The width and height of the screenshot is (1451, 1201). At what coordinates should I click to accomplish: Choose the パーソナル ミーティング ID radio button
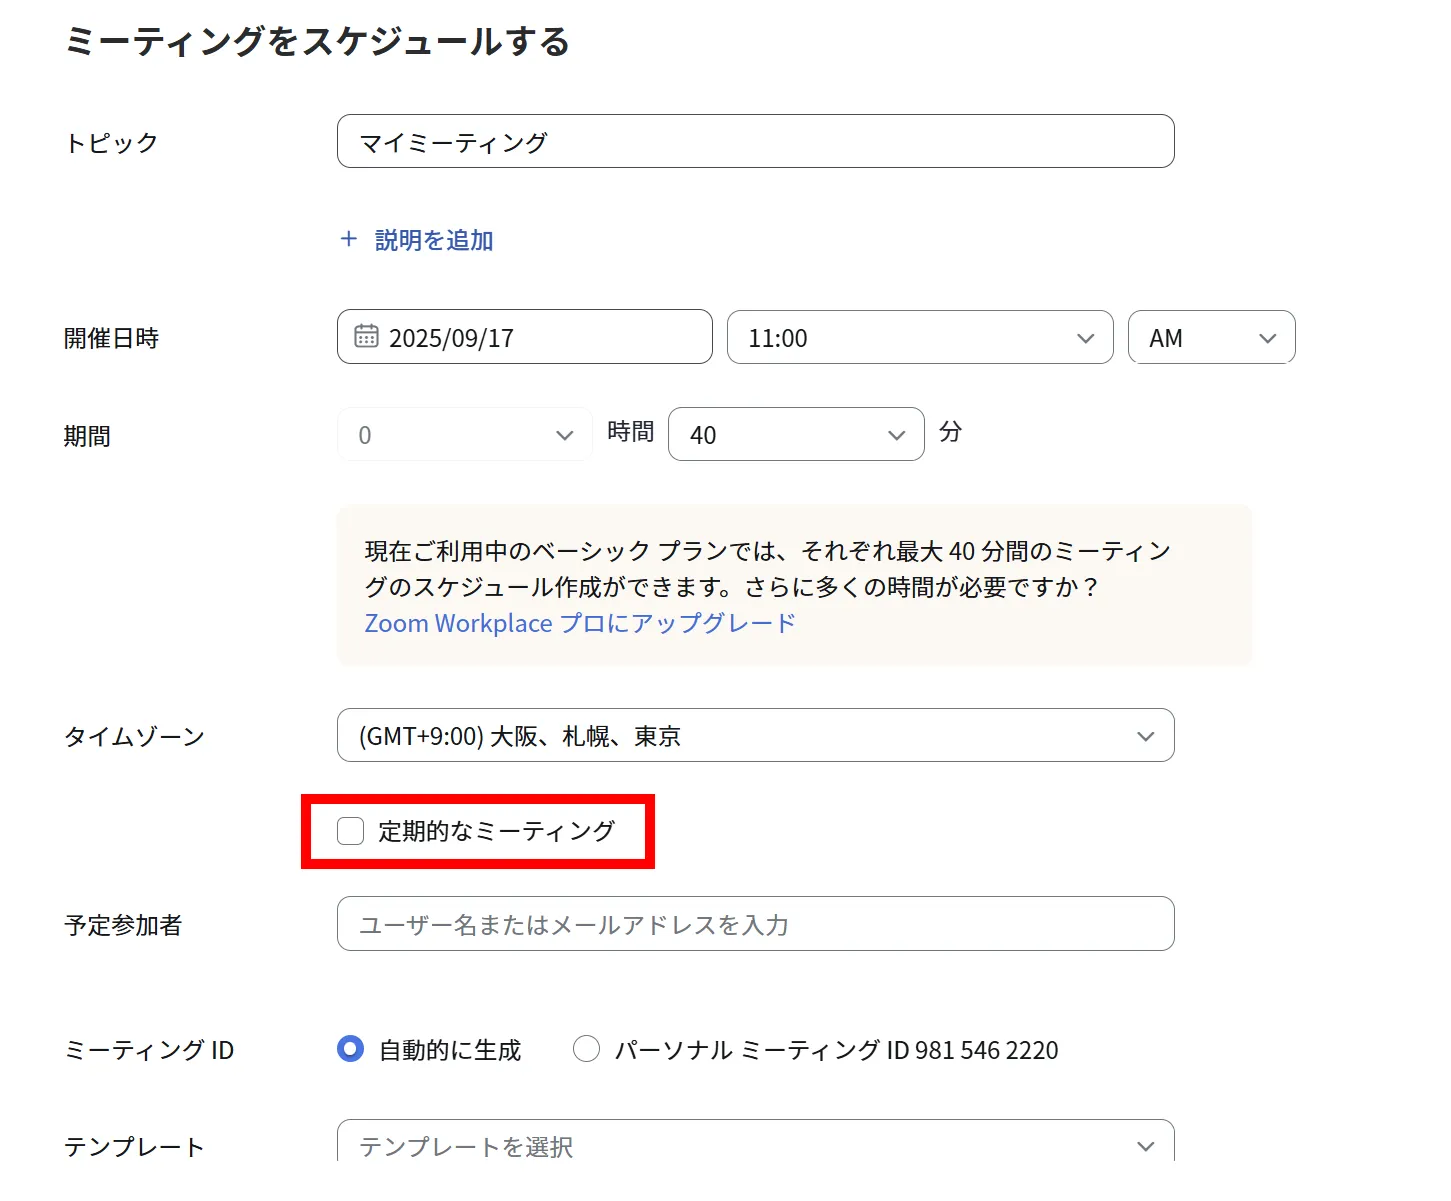click(586, 1049)
